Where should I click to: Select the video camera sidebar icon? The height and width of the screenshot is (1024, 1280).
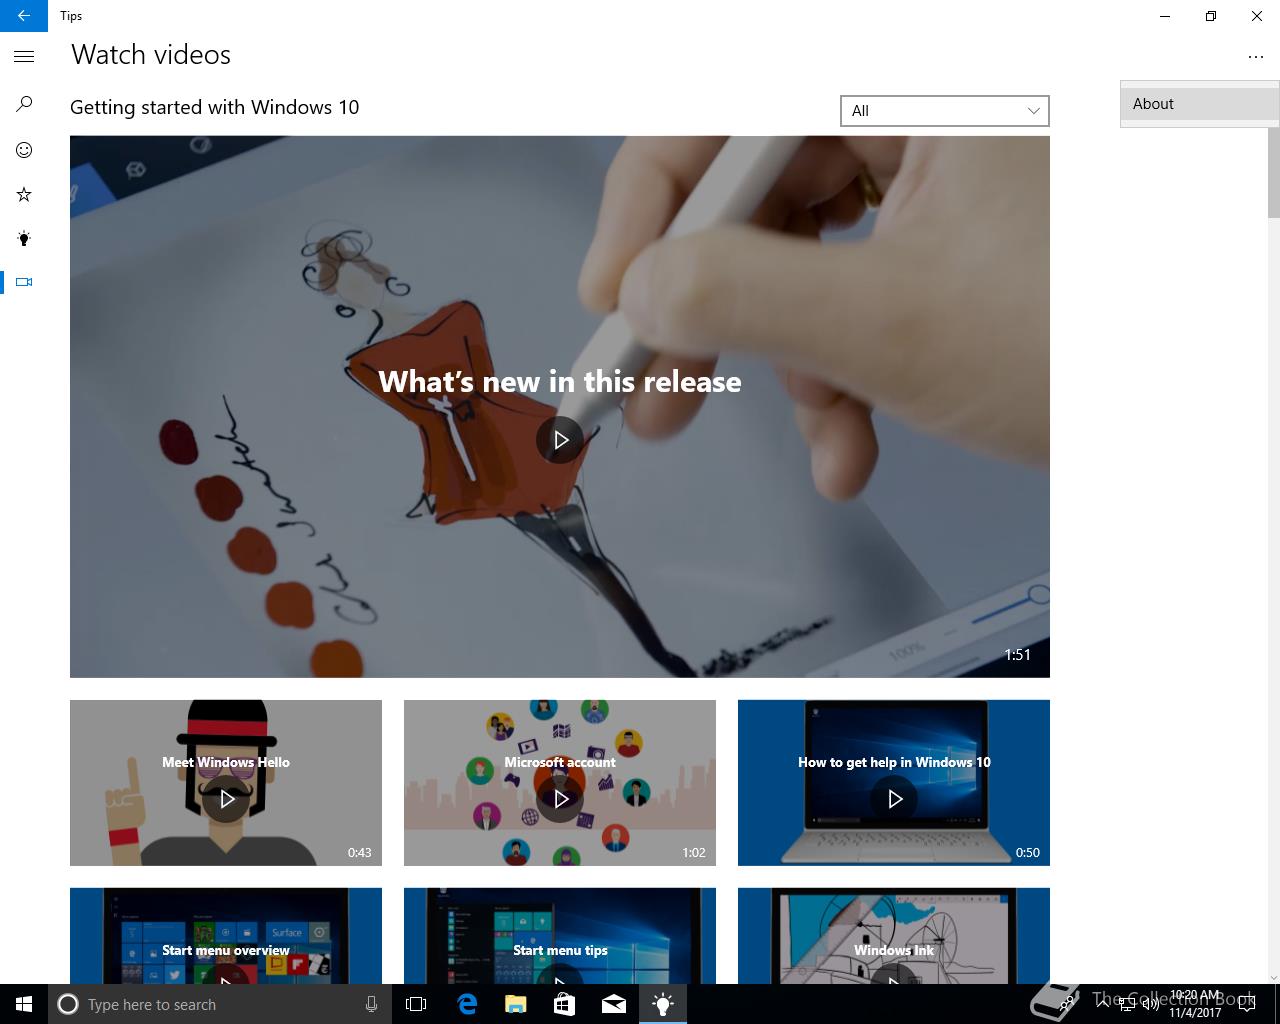24,282
